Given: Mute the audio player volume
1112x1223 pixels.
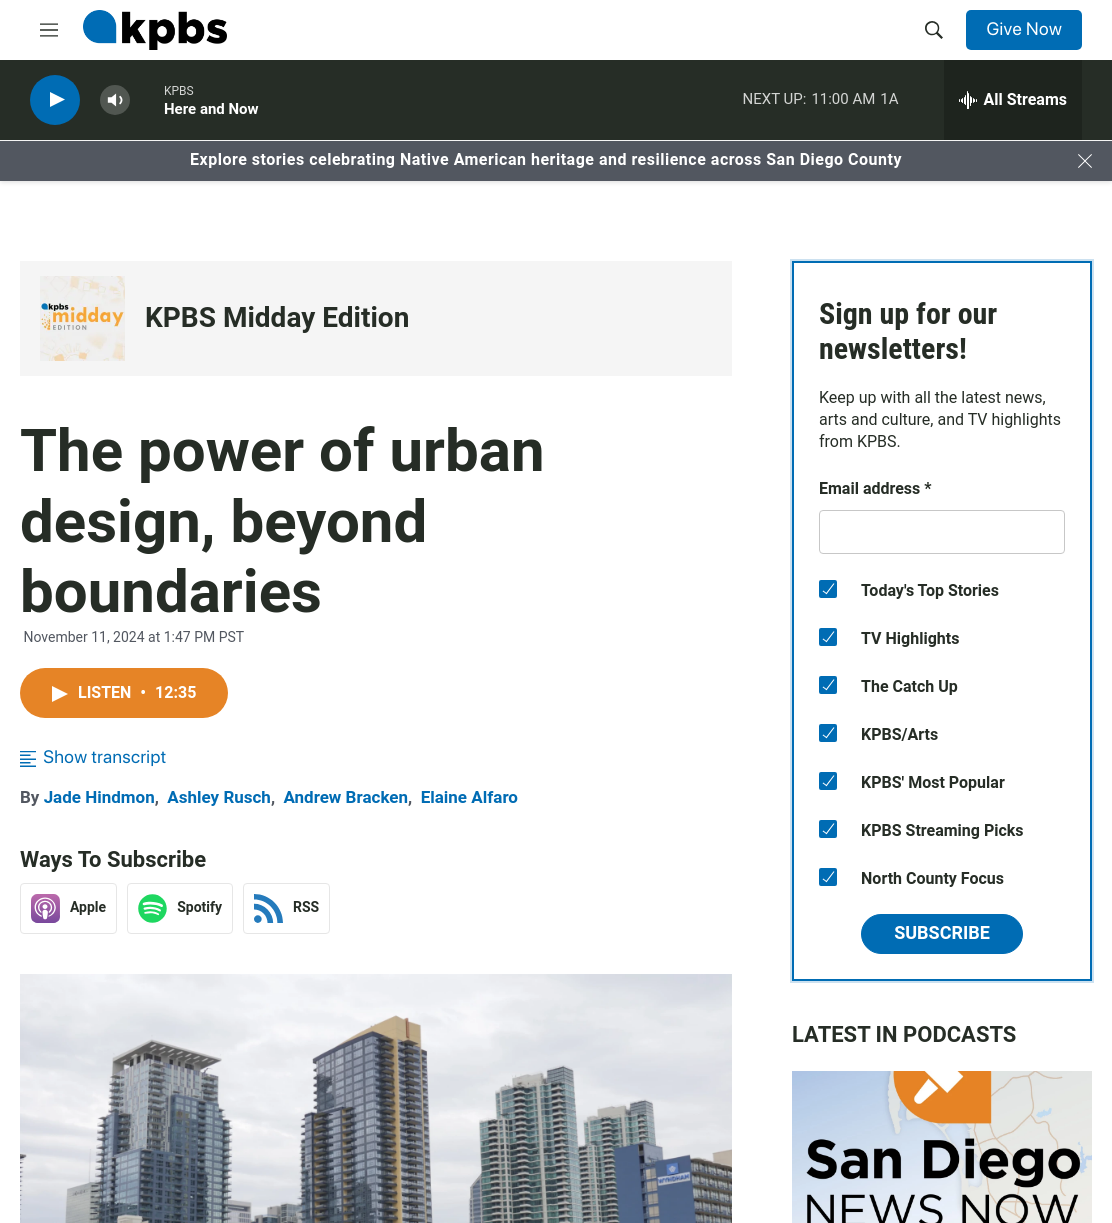Looking at the screenshot, I should click(115, 100).
